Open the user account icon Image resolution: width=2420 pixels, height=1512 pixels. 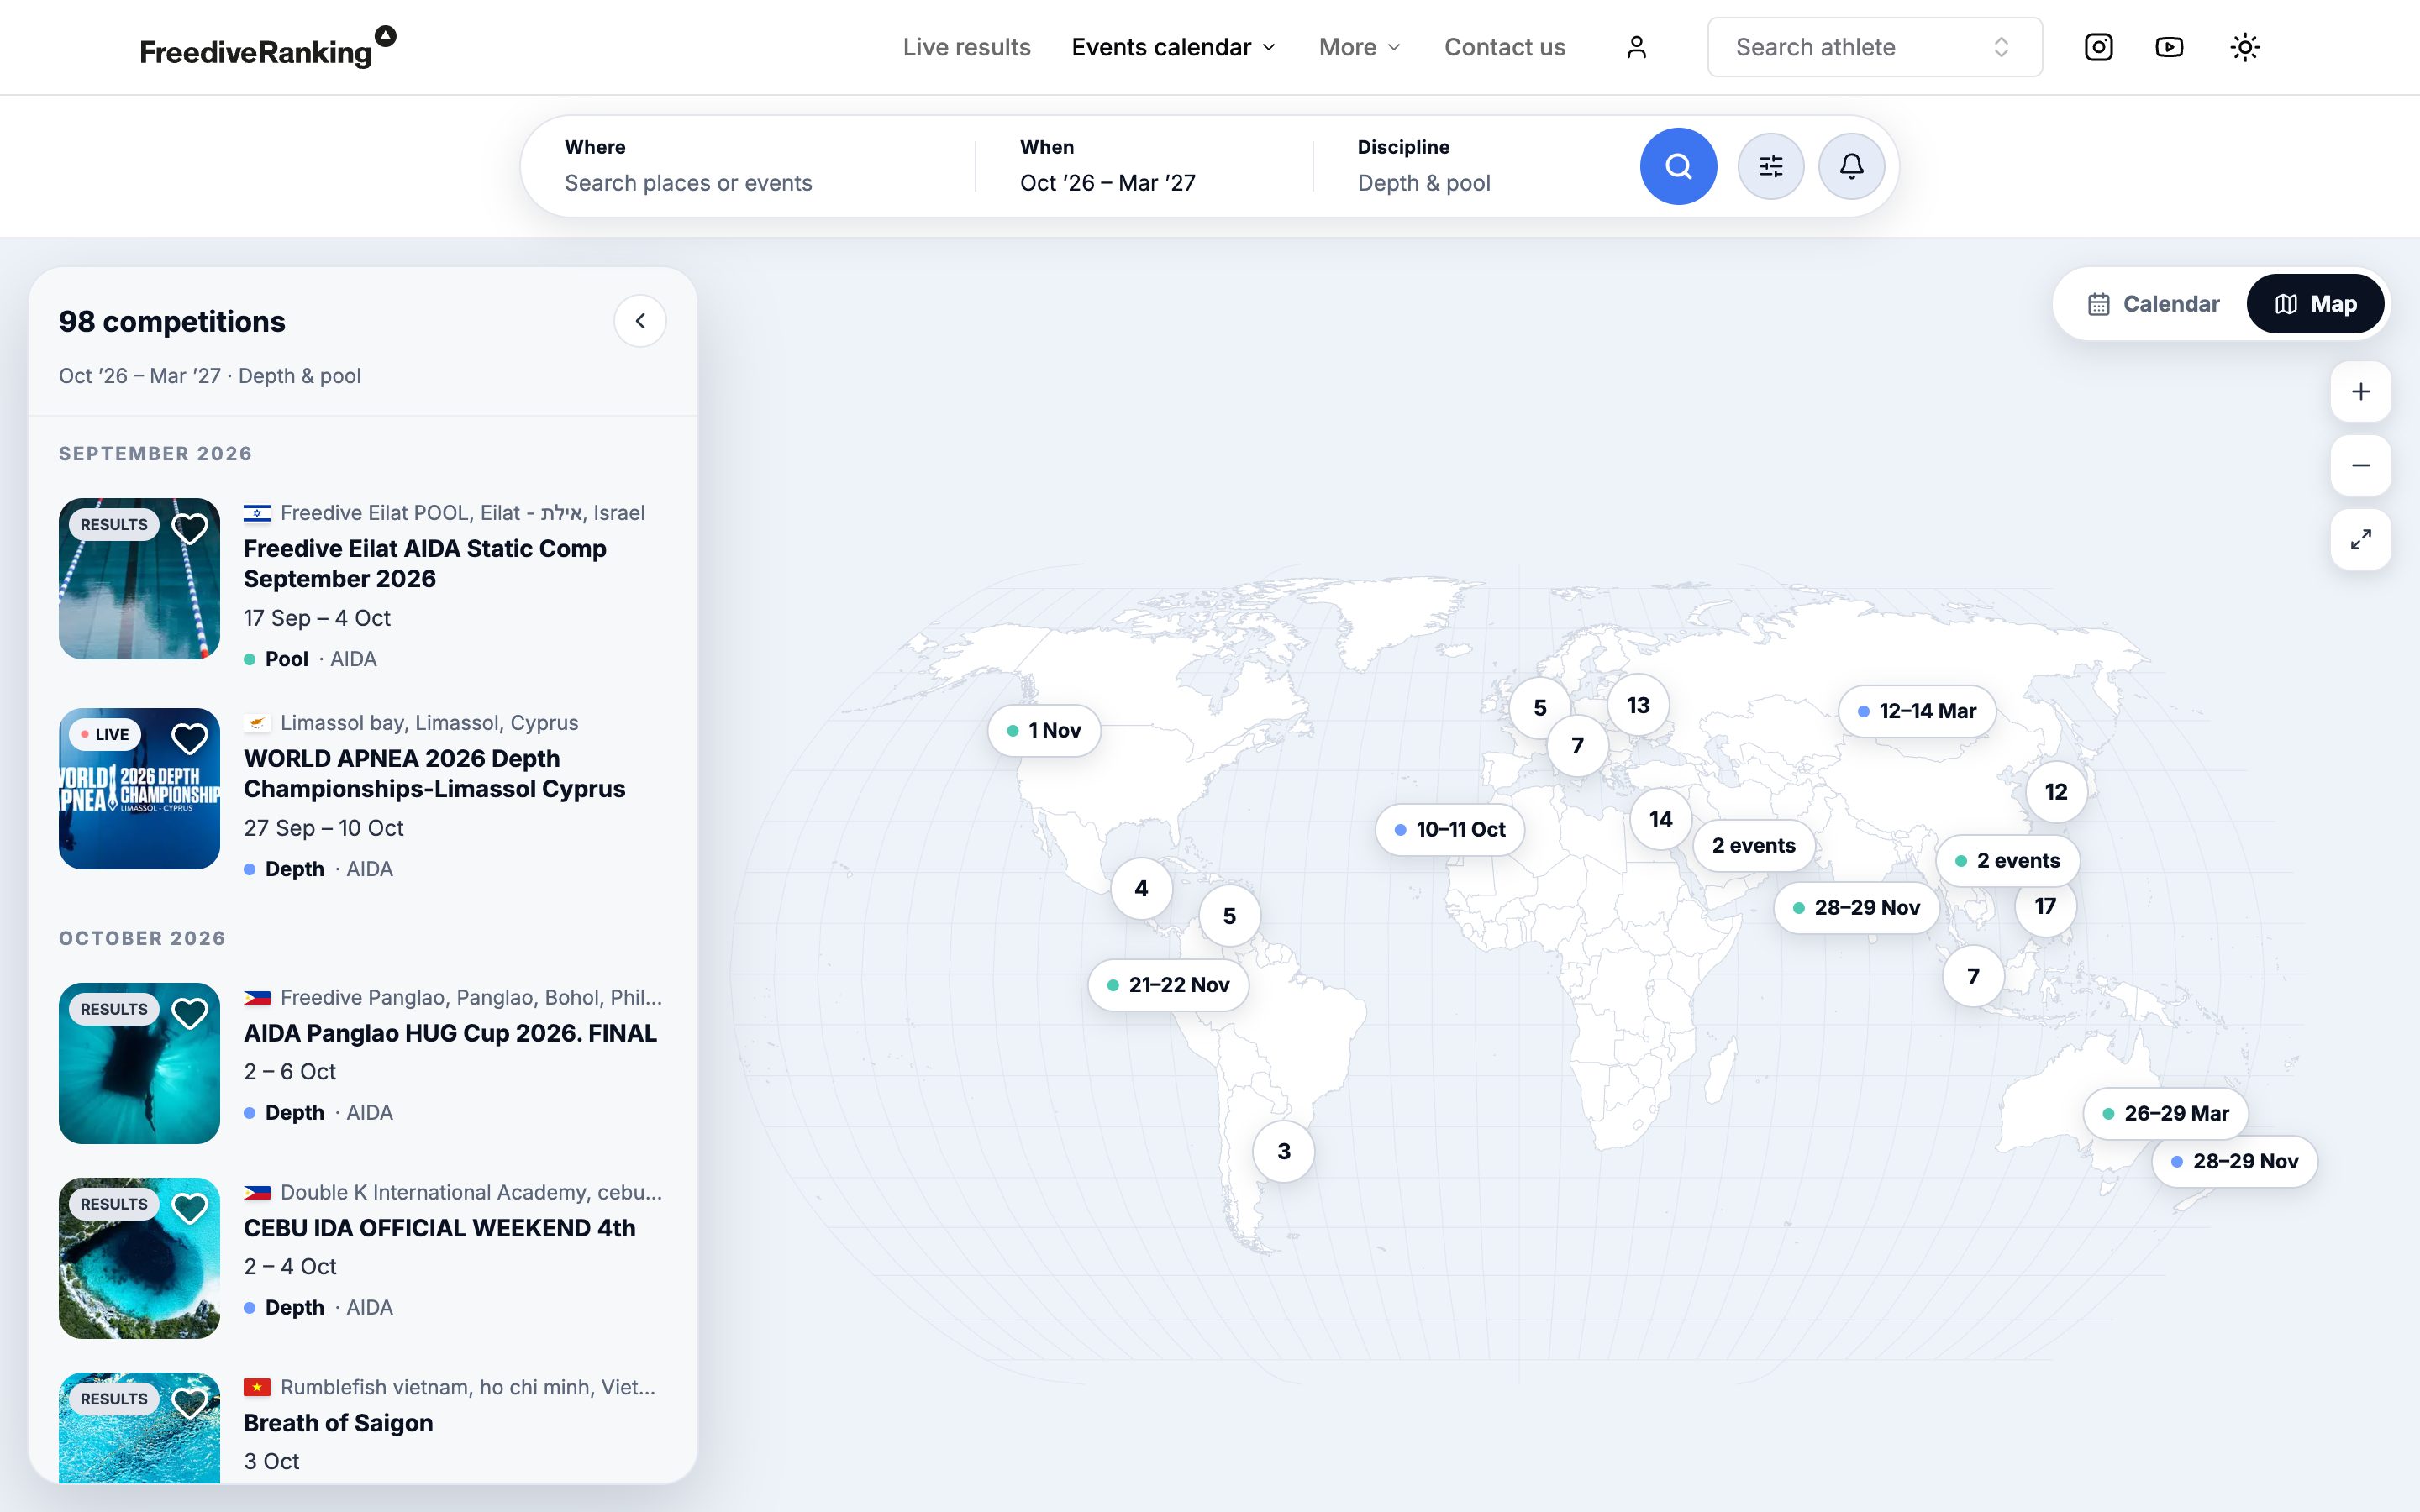tap(1636, 47)
